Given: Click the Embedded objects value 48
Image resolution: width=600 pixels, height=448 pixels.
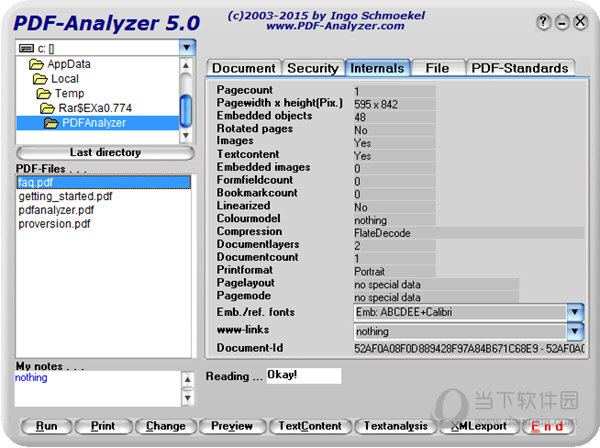Looking at the screenshot, I should pyautogui.click(x=395, y=117).
